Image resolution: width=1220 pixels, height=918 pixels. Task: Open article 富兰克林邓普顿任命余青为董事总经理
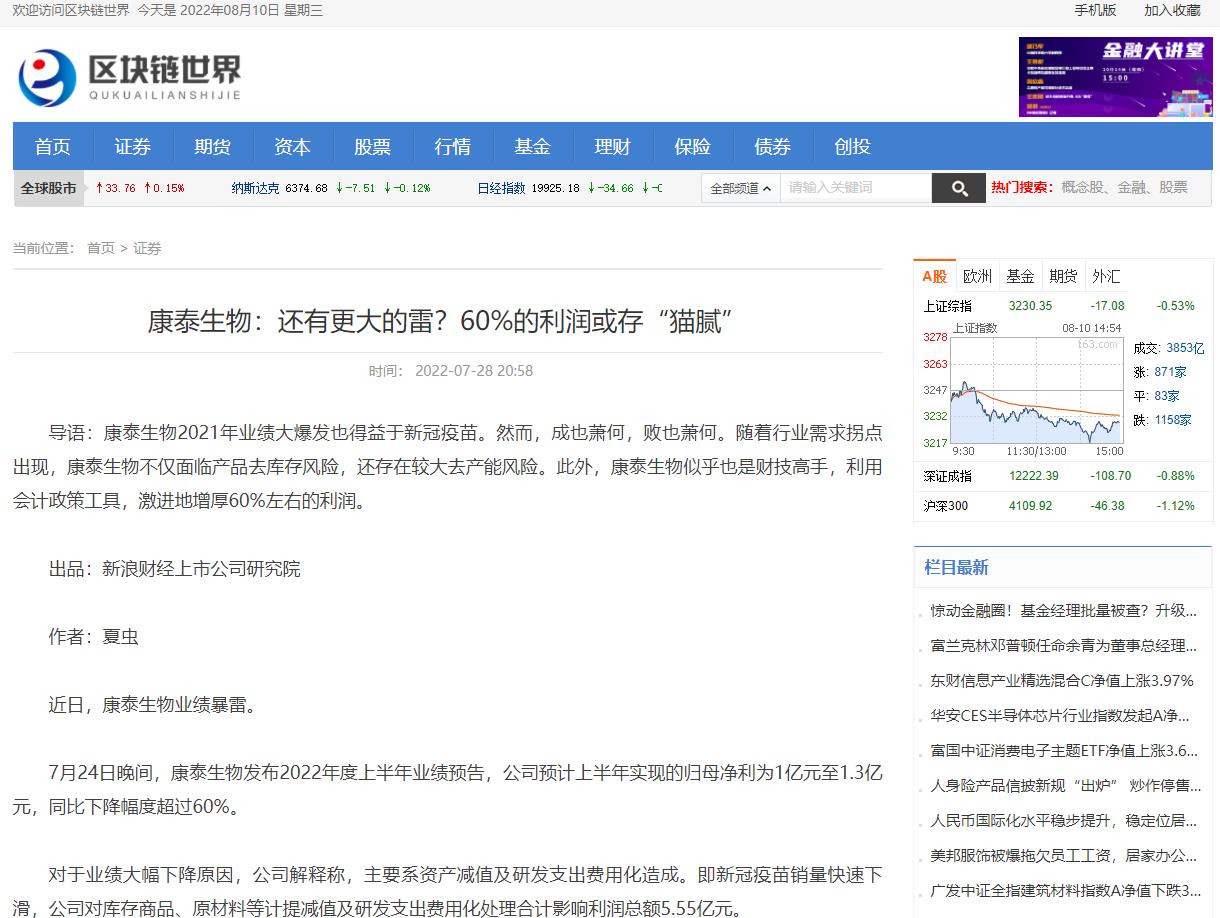[1064, 646]
